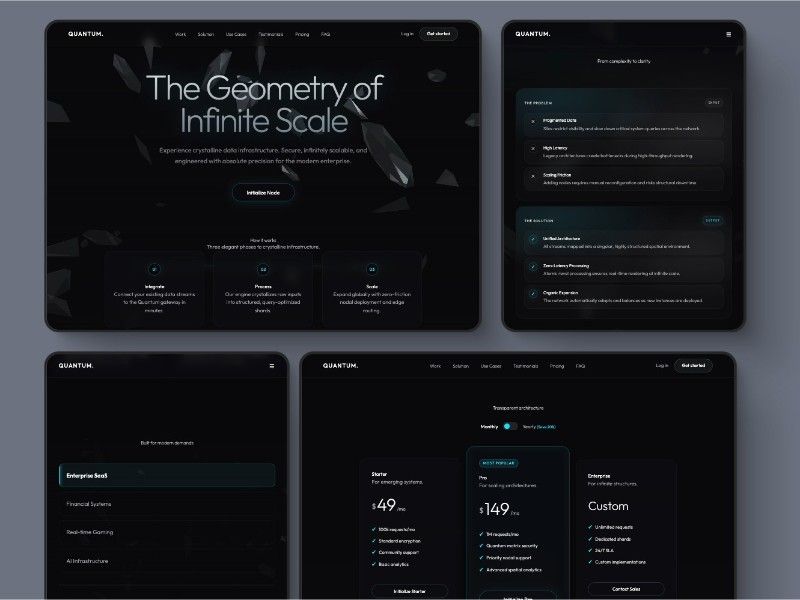Click checkmark next to Basic analytics

374,564
